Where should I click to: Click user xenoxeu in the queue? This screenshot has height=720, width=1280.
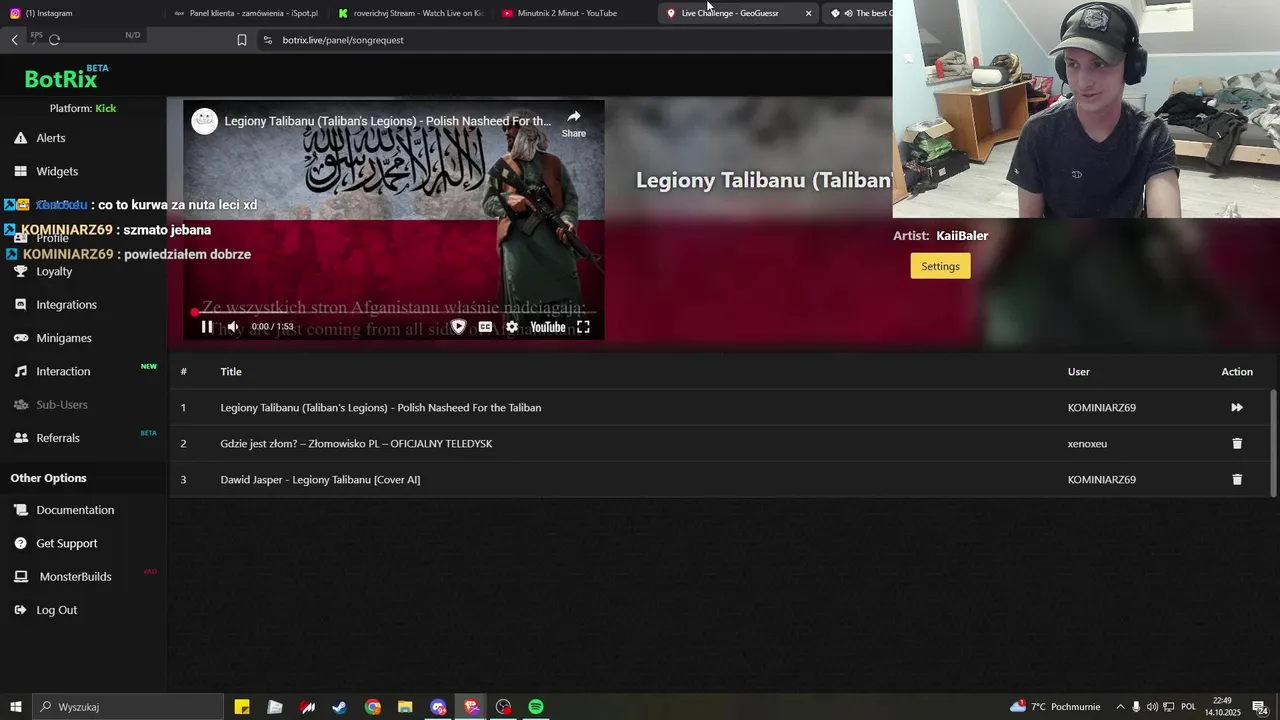(x=1087, y=443)
